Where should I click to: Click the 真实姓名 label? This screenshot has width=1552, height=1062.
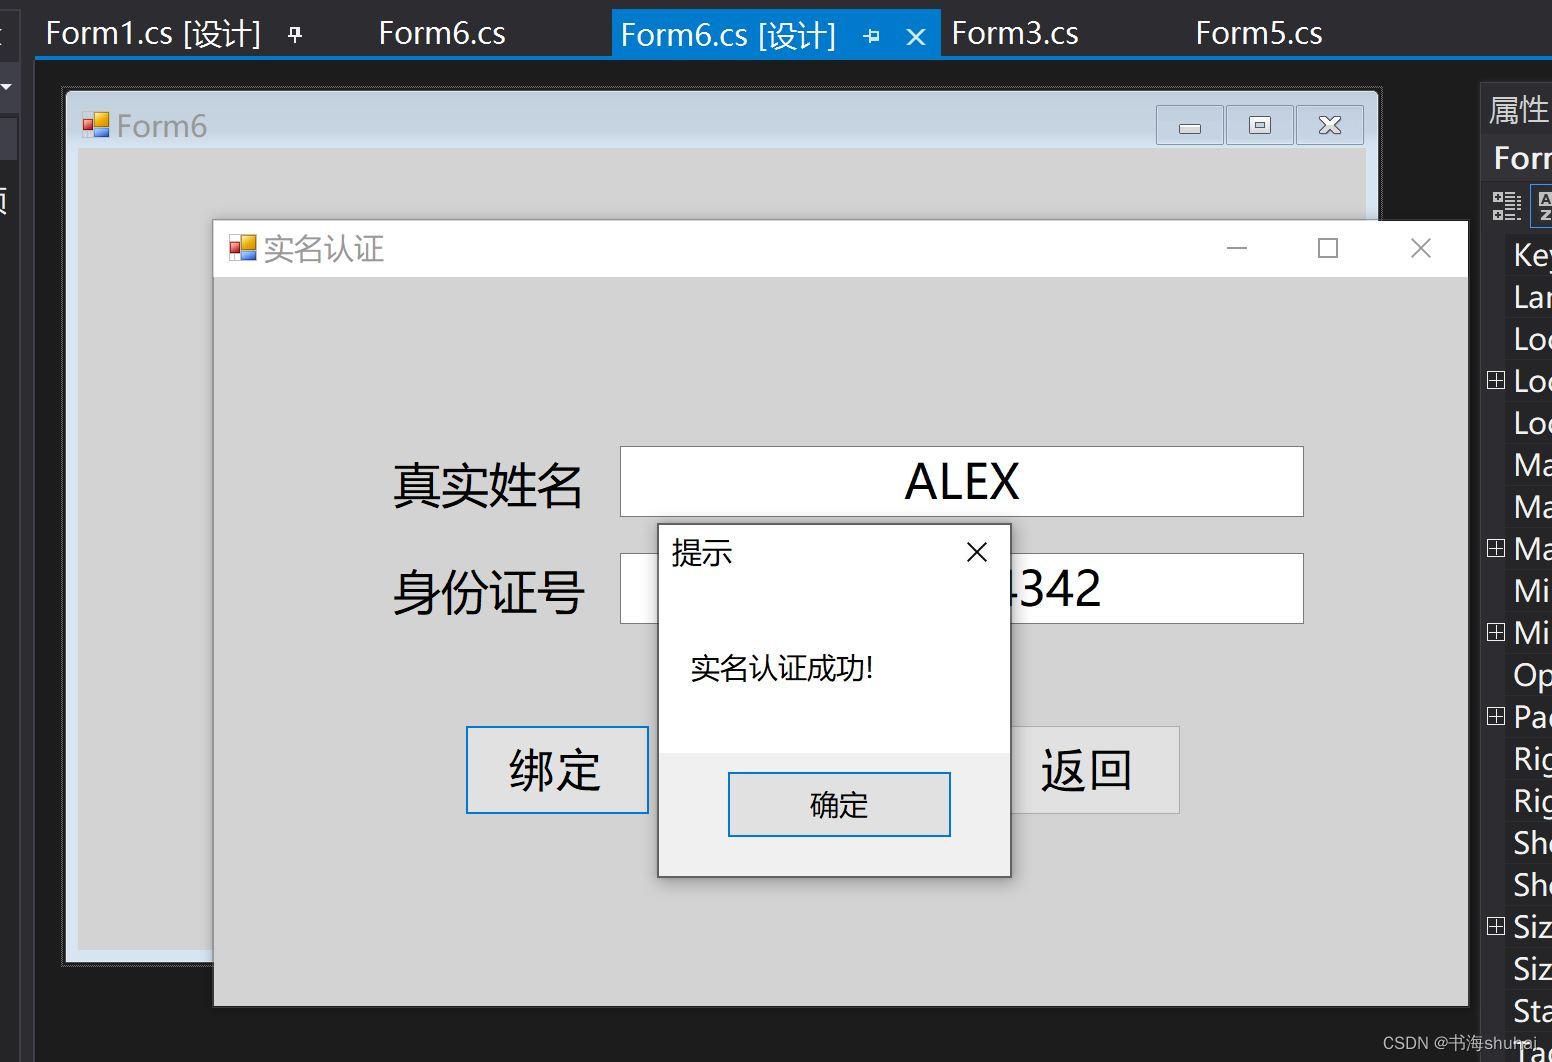tap(487, 485)
